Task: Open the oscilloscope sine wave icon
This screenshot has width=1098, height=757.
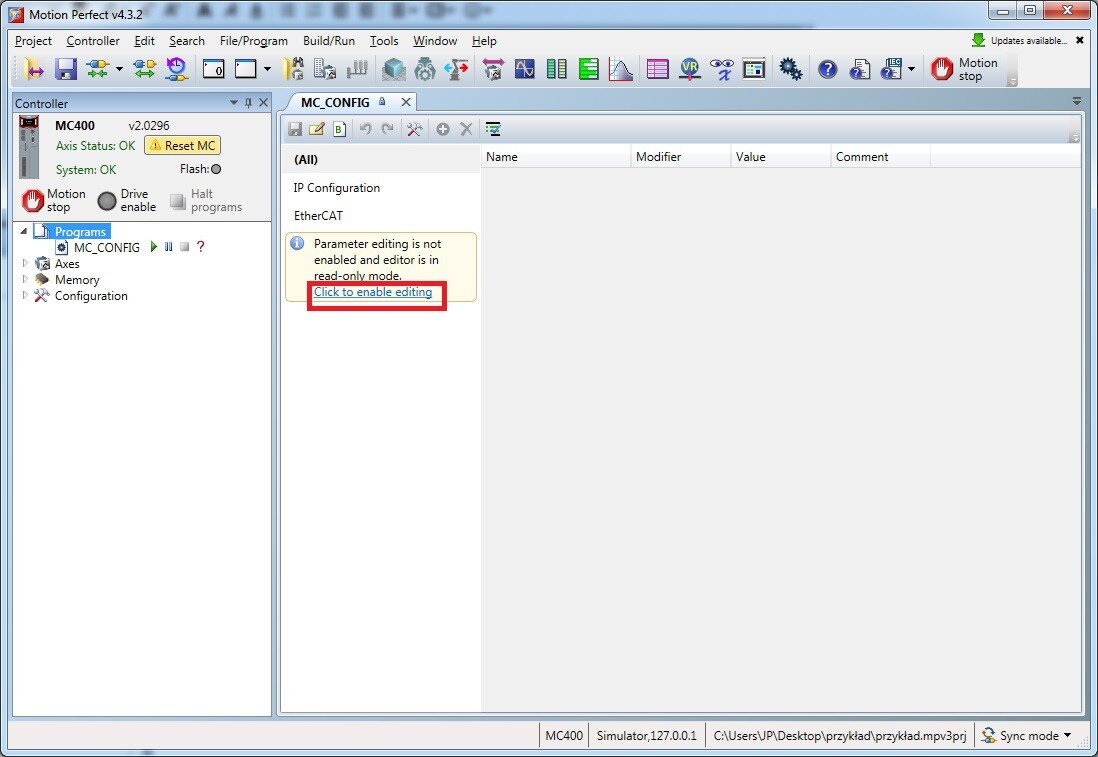Action: click(524, 69)
